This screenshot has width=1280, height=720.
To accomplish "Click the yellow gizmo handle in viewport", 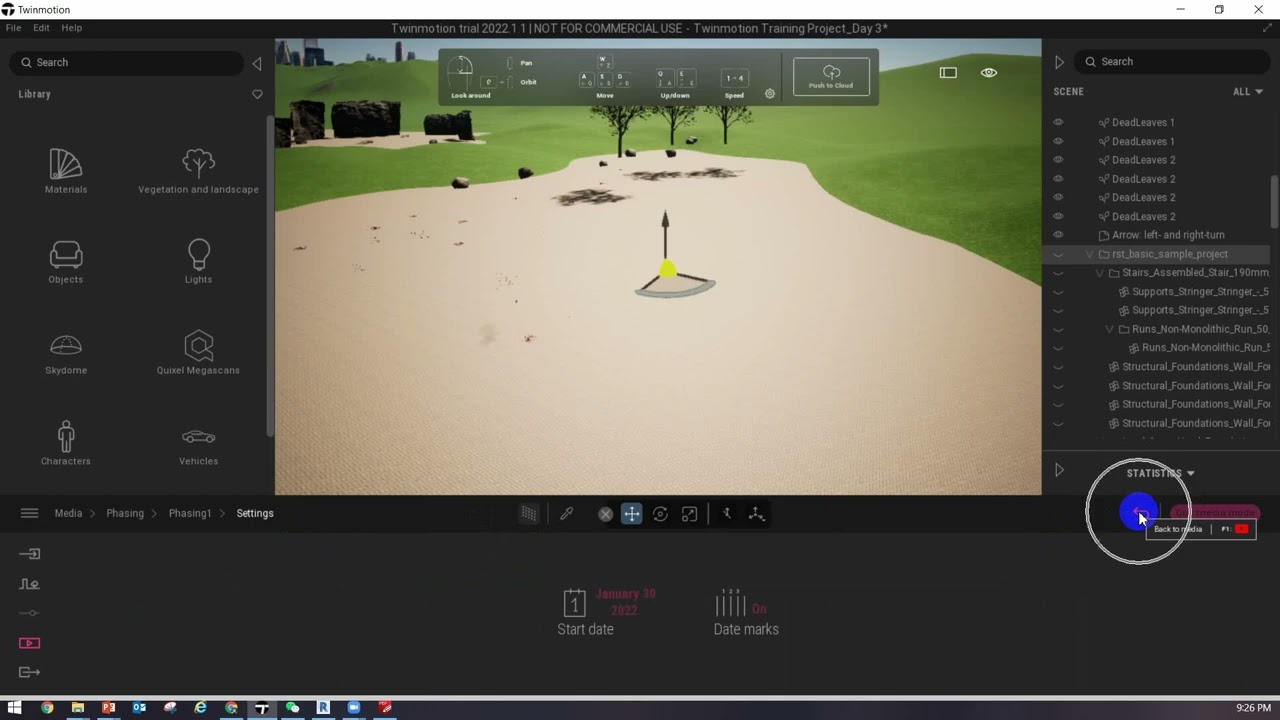I will (x=667, y=269).
